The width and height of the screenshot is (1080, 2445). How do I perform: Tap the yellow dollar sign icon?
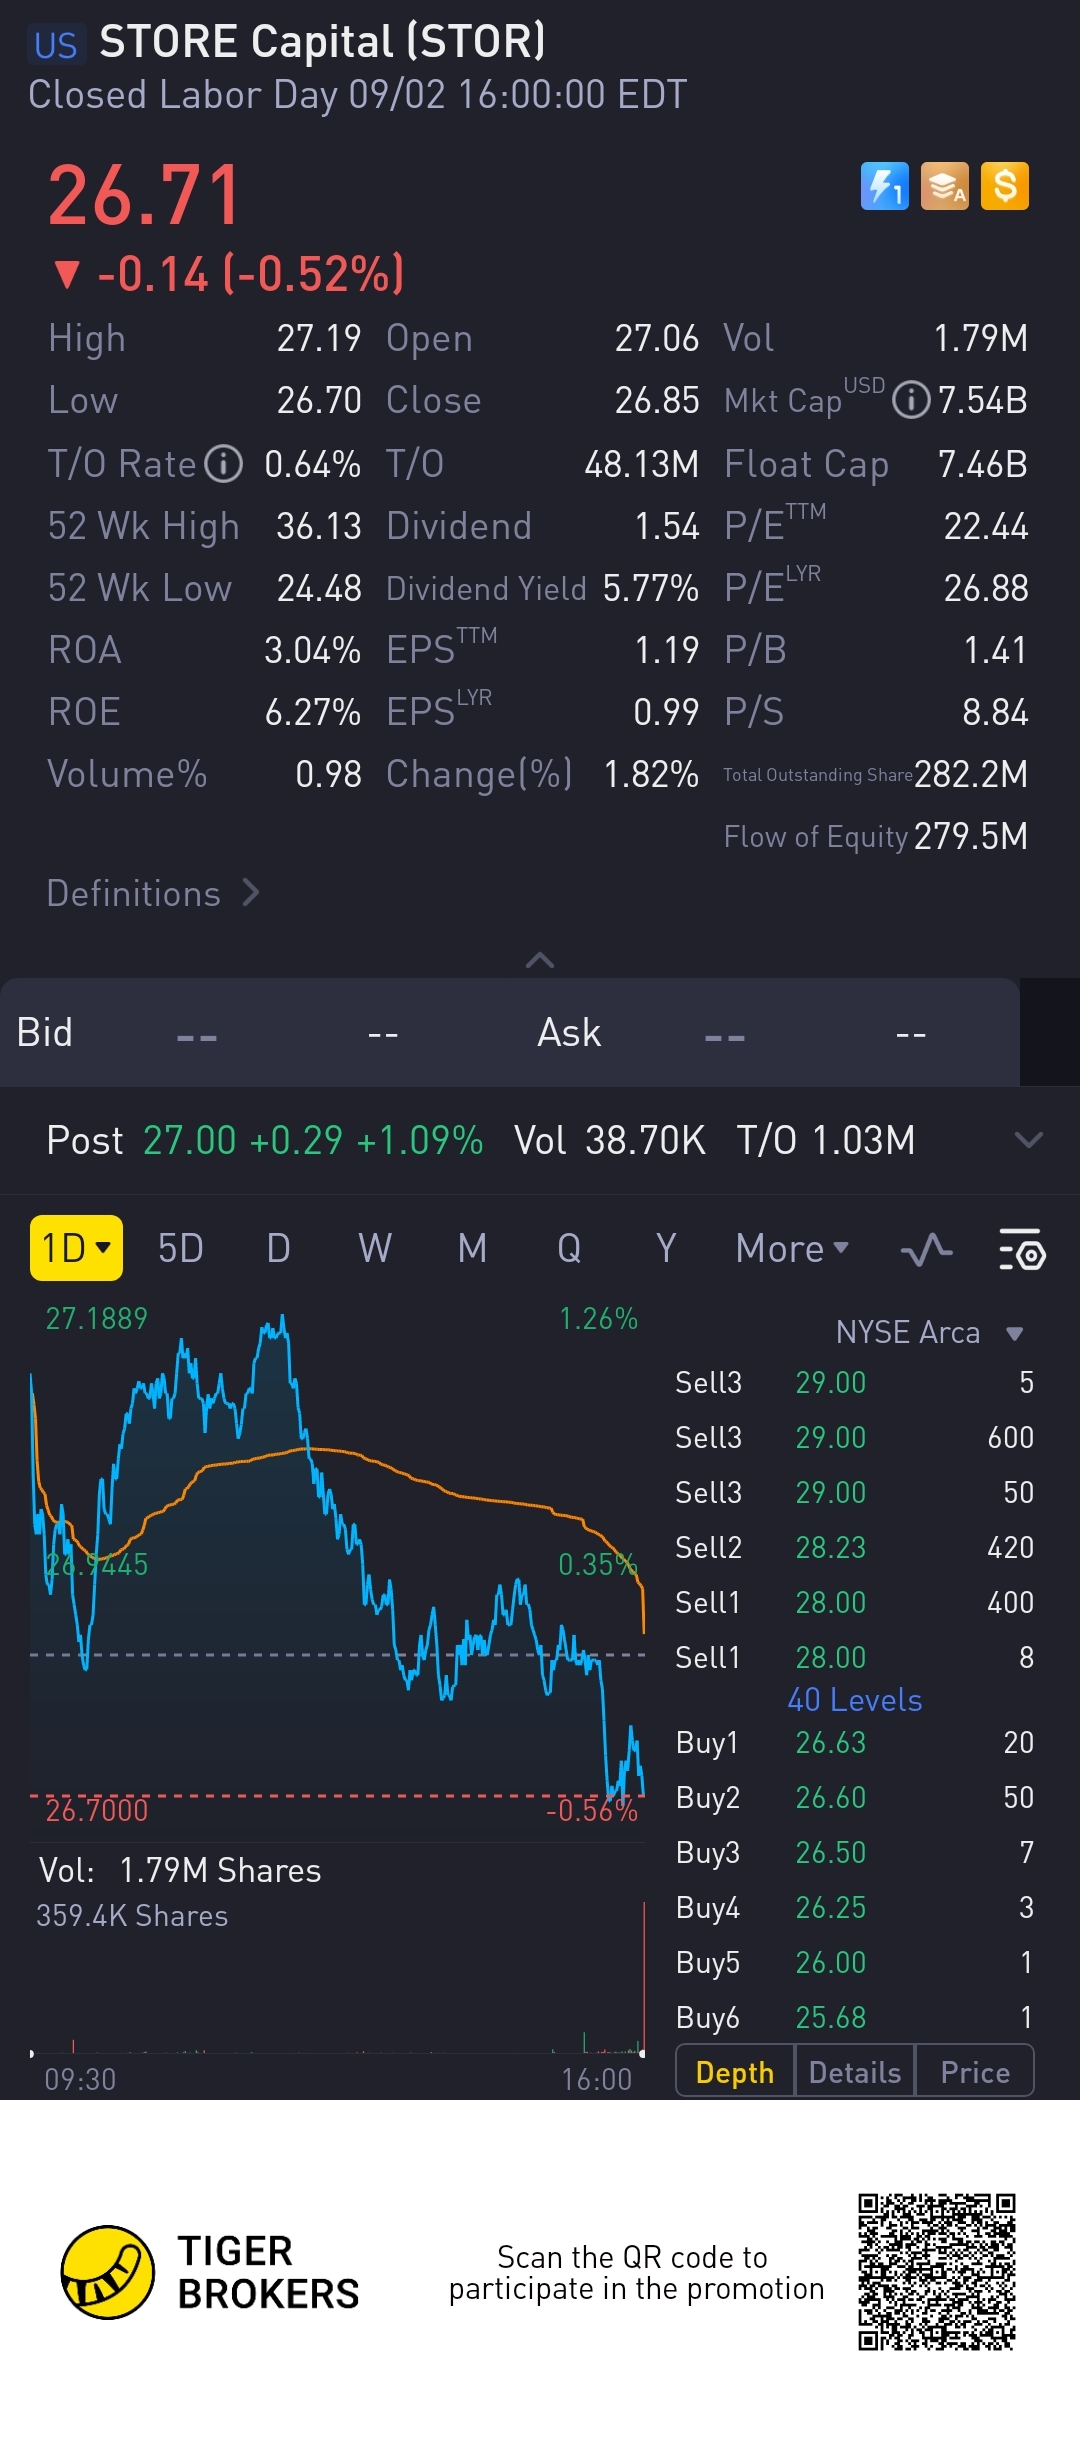pyautogui.click(x=1005, y=186)
